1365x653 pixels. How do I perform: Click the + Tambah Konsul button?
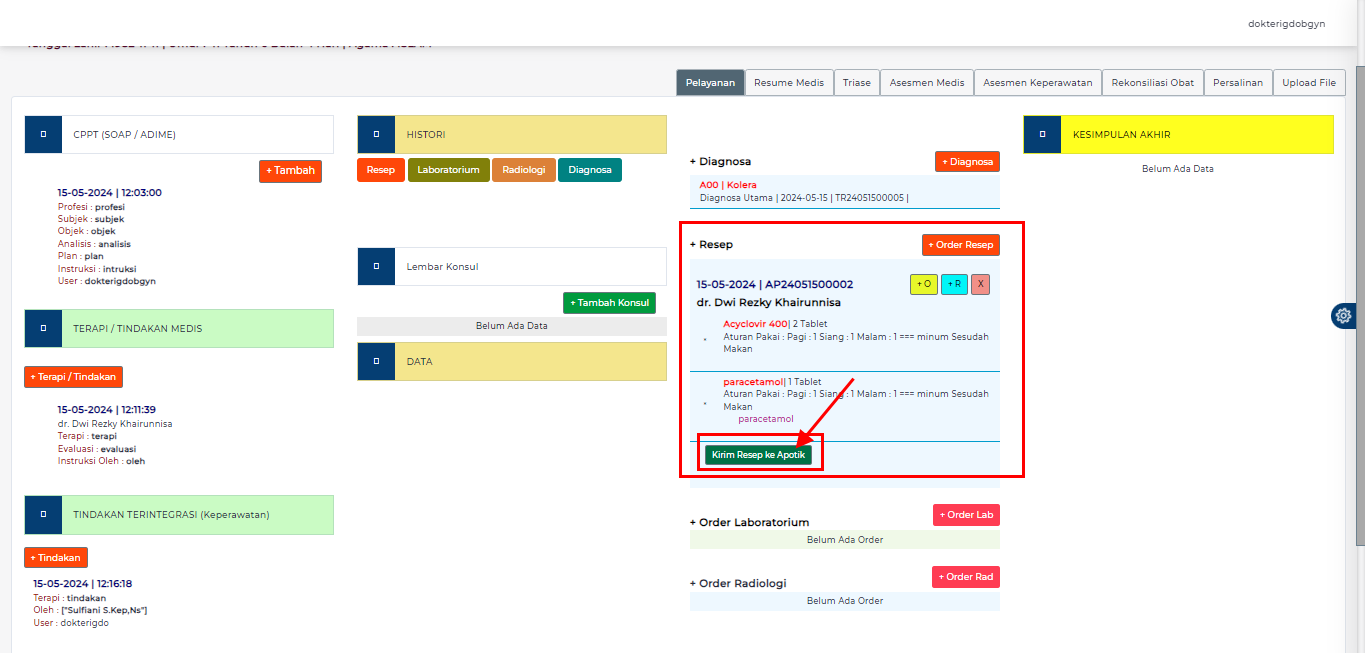[609, 303]
